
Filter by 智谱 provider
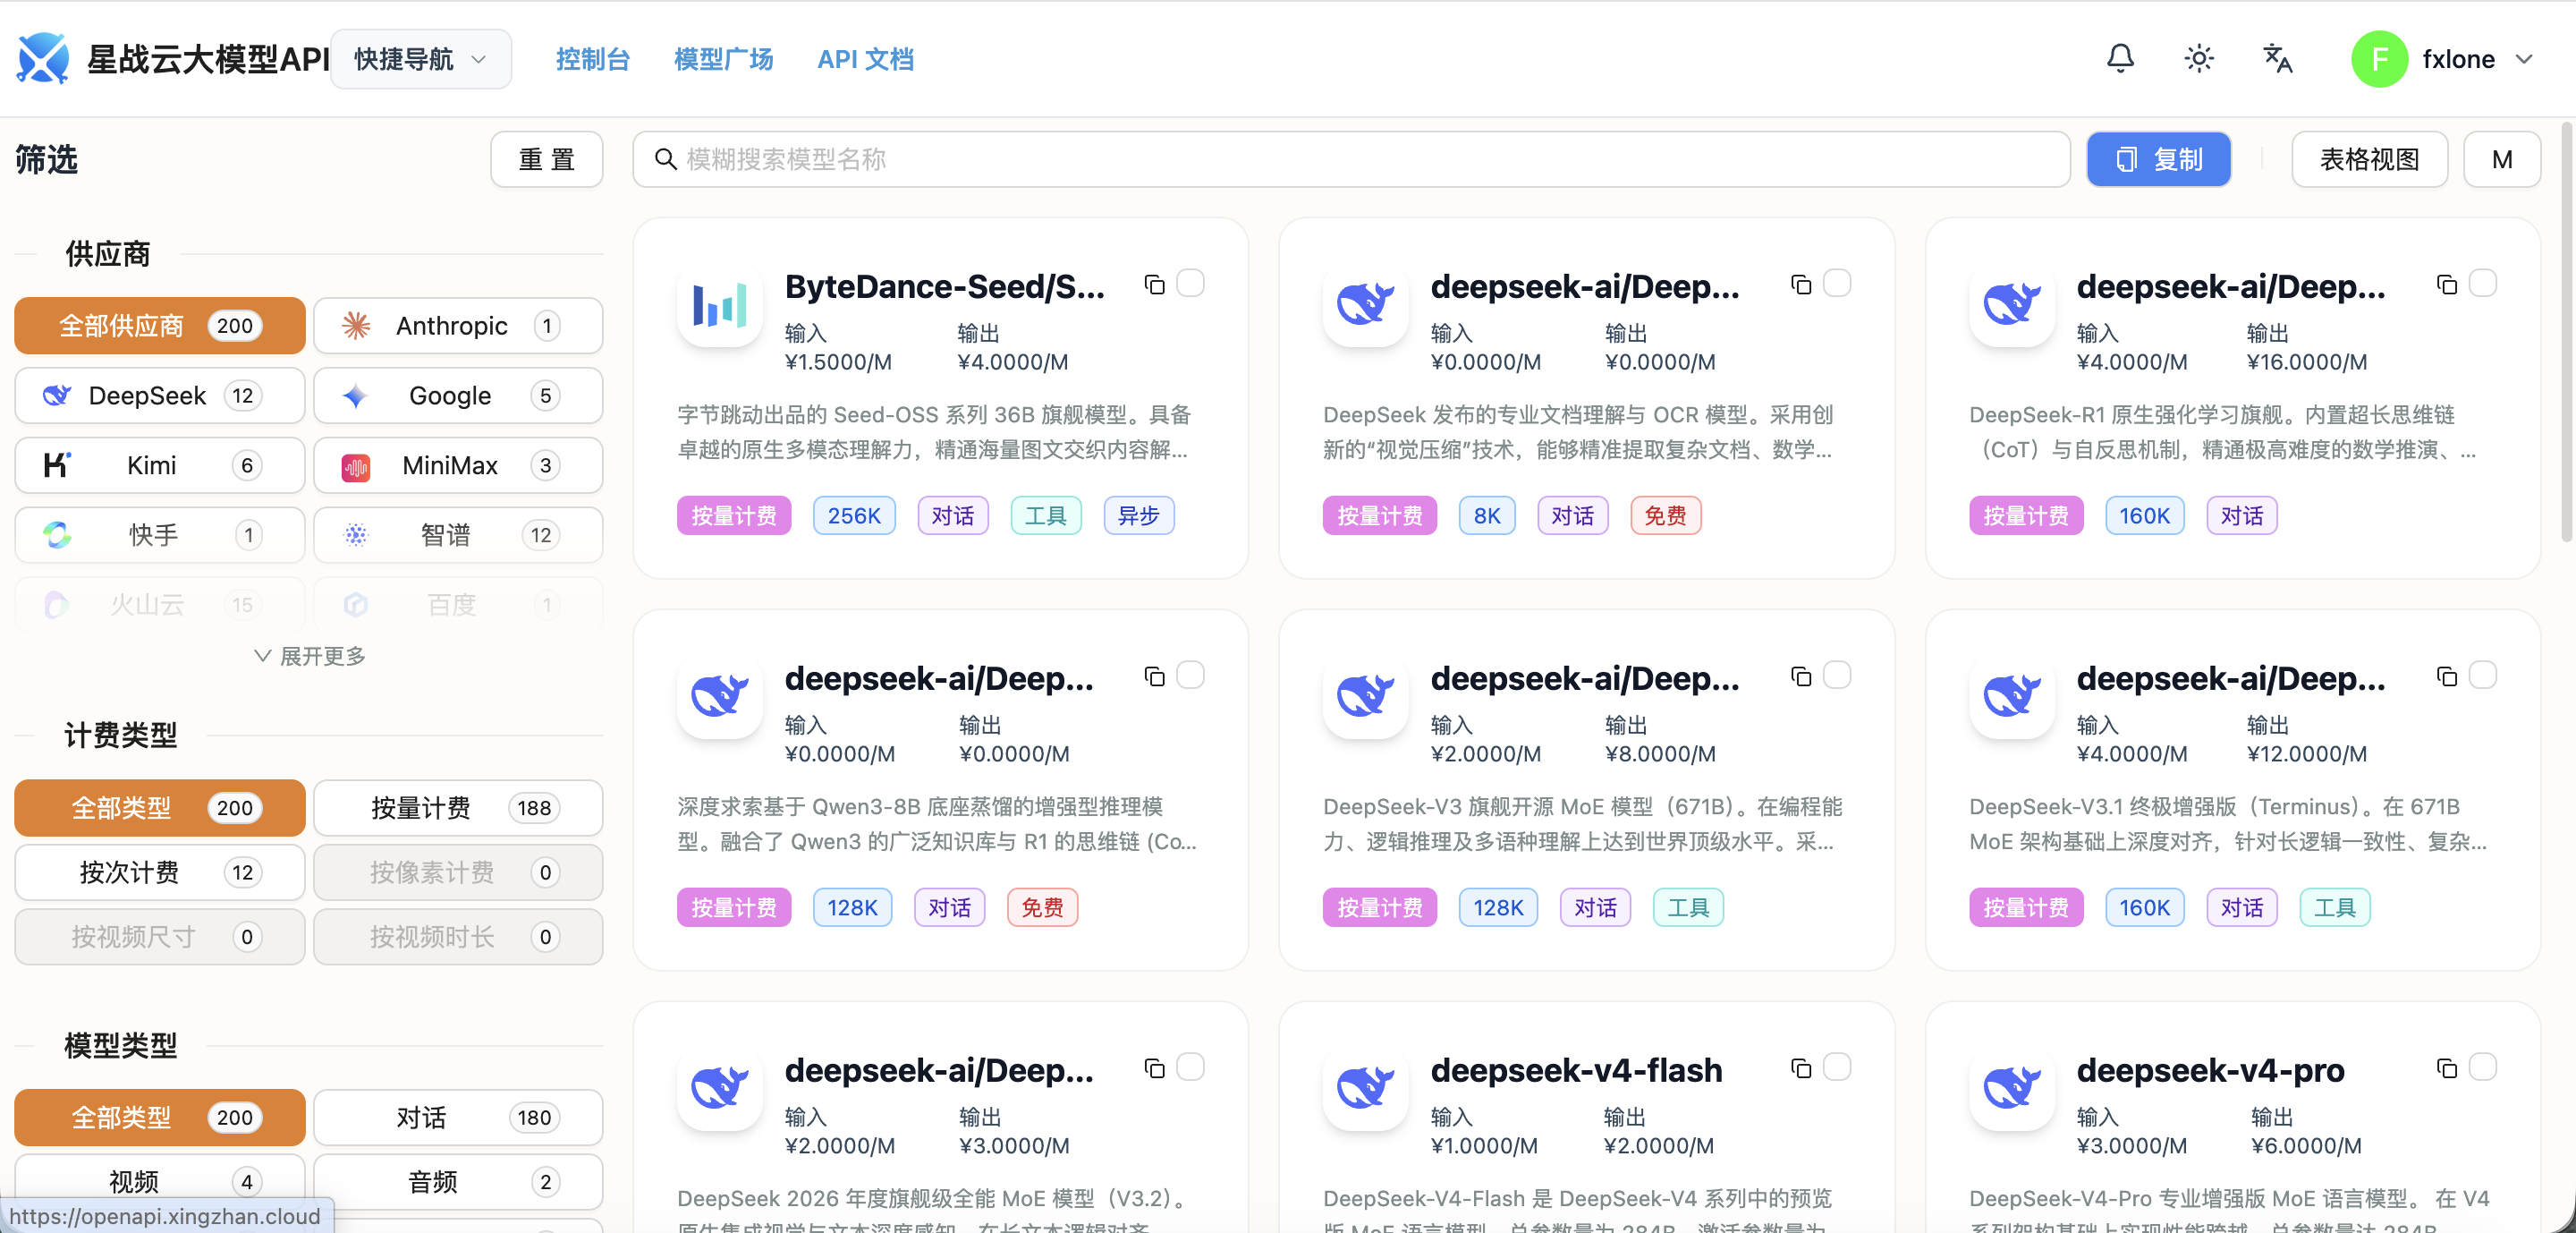pyautogui.click(x=458, y=535)
